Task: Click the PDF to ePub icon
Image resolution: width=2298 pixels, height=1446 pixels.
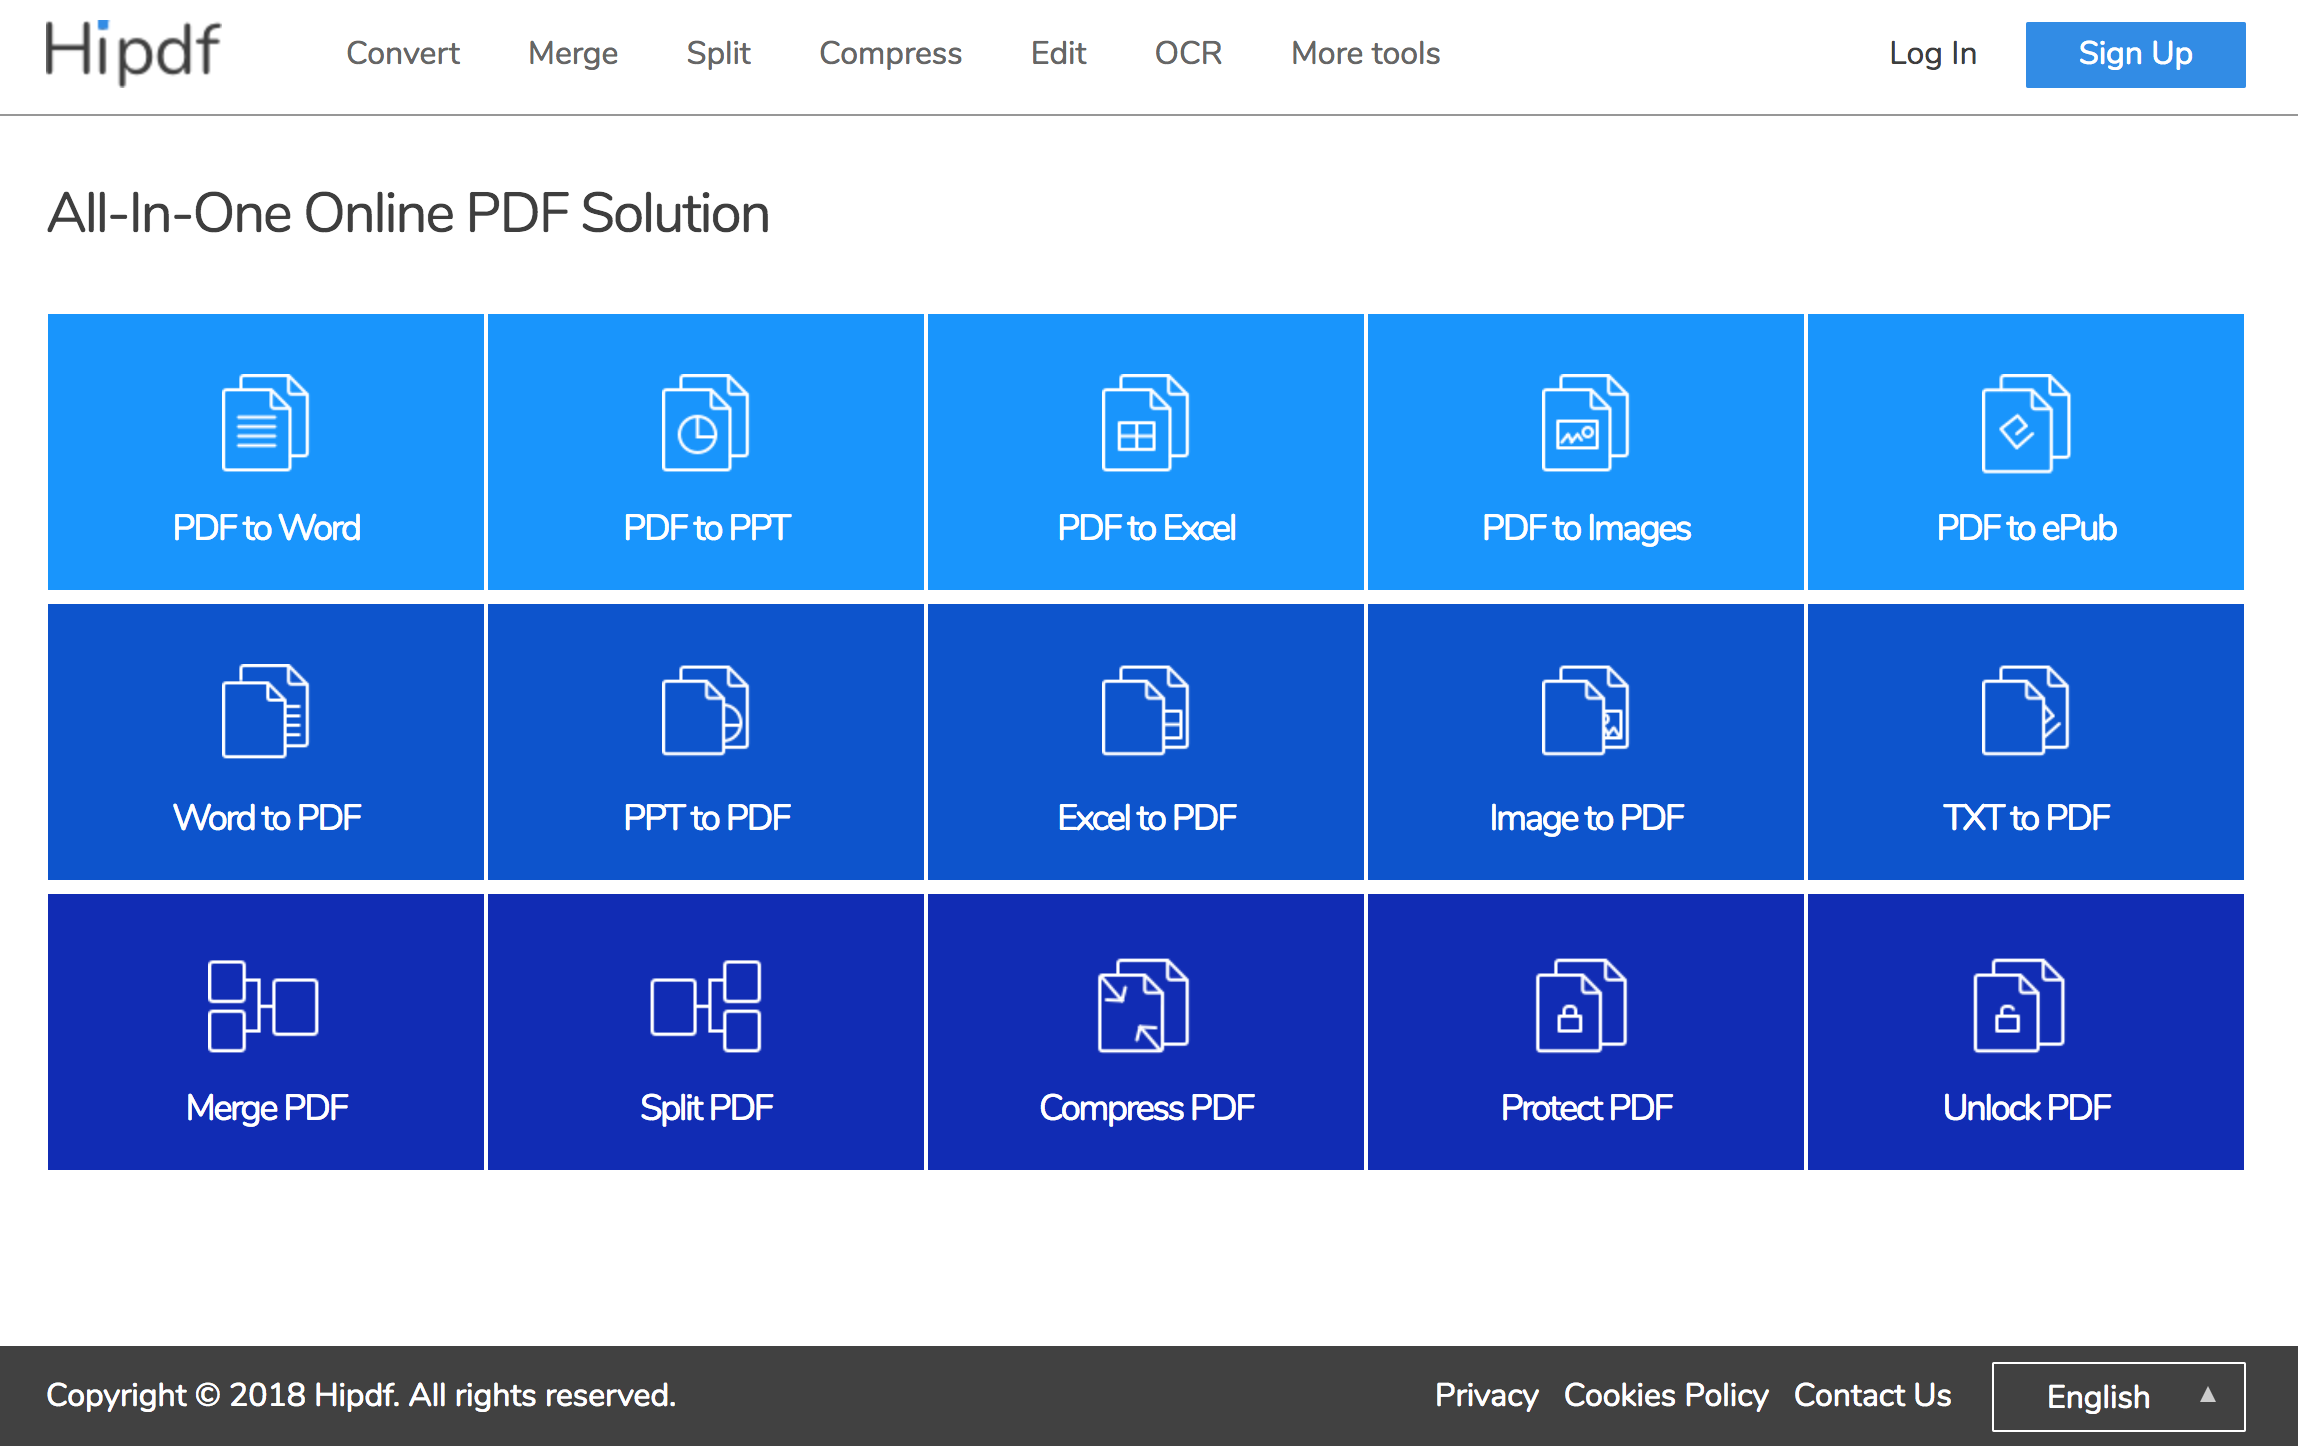Action: (2025, 422)
